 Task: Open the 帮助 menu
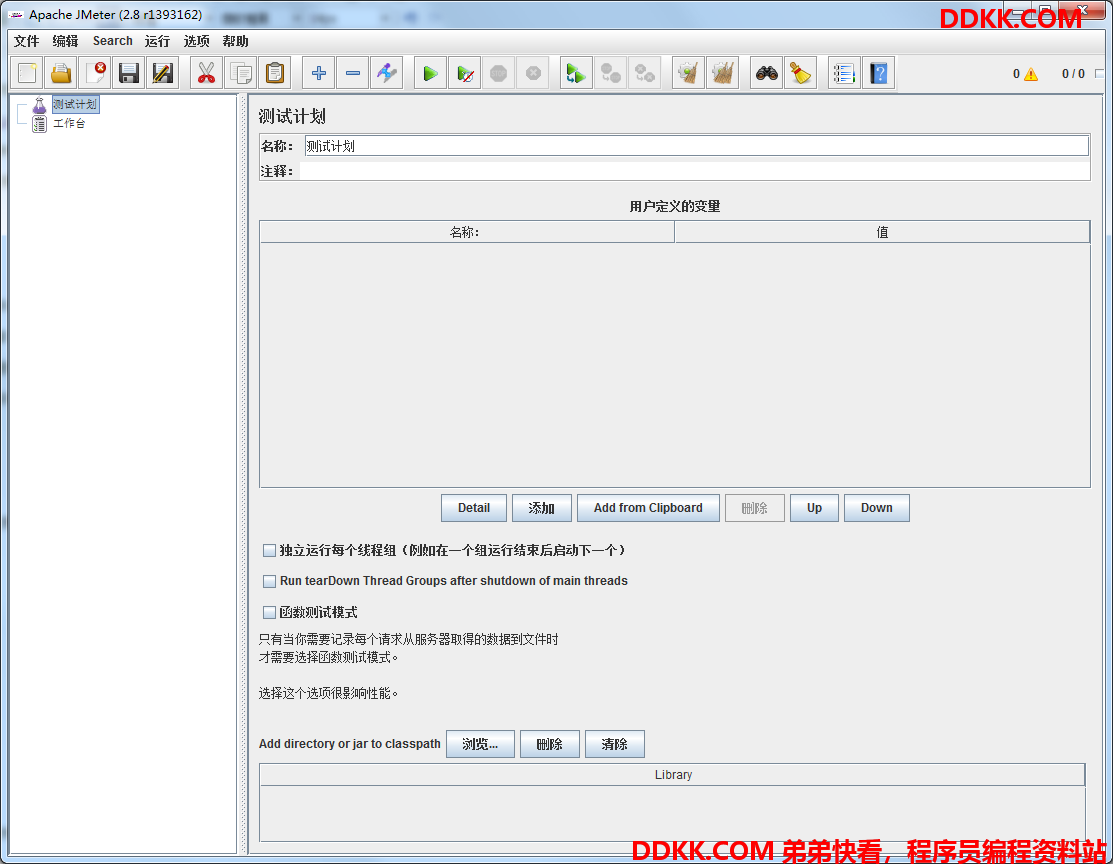[236, 41]
